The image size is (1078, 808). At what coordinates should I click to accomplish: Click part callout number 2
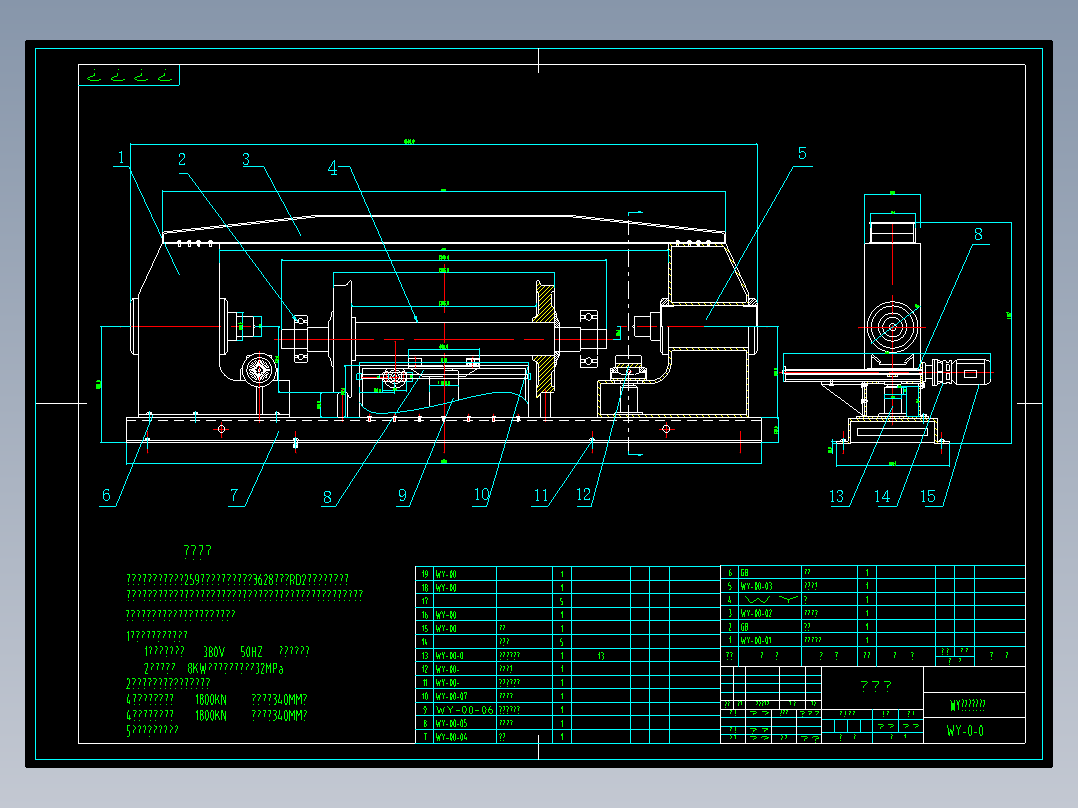pos(182,160)
